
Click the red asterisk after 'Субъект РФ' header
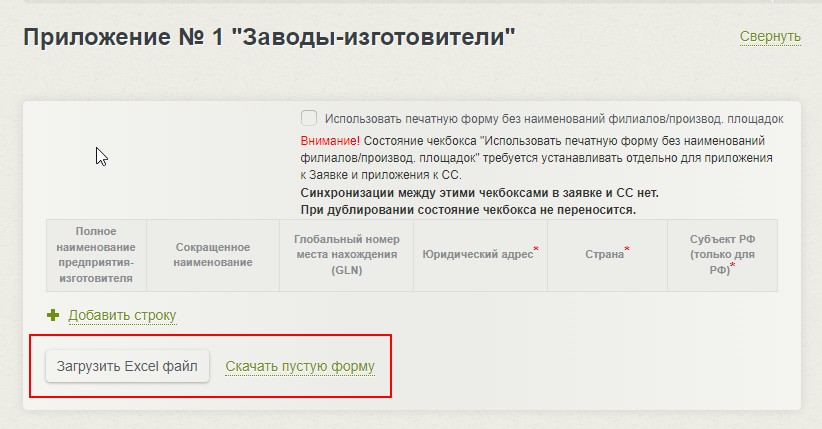click(733, 266)
